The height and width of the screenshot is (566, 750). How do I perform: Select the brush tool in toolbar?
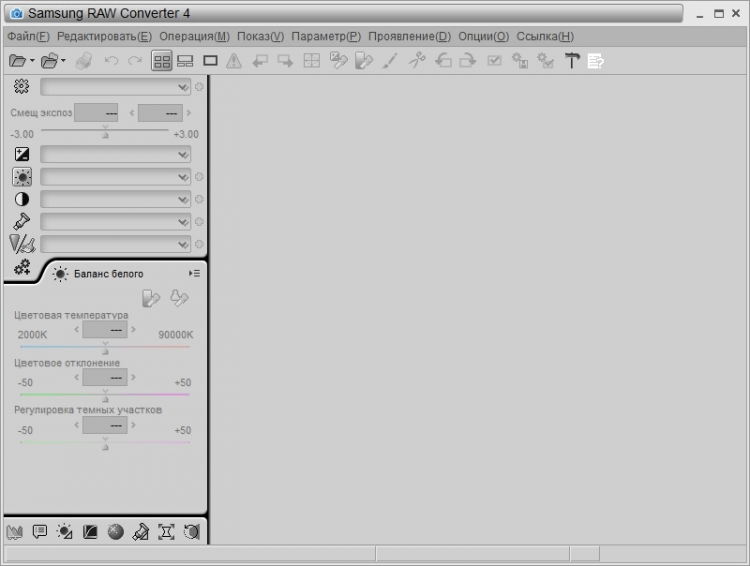click(390, 61)
